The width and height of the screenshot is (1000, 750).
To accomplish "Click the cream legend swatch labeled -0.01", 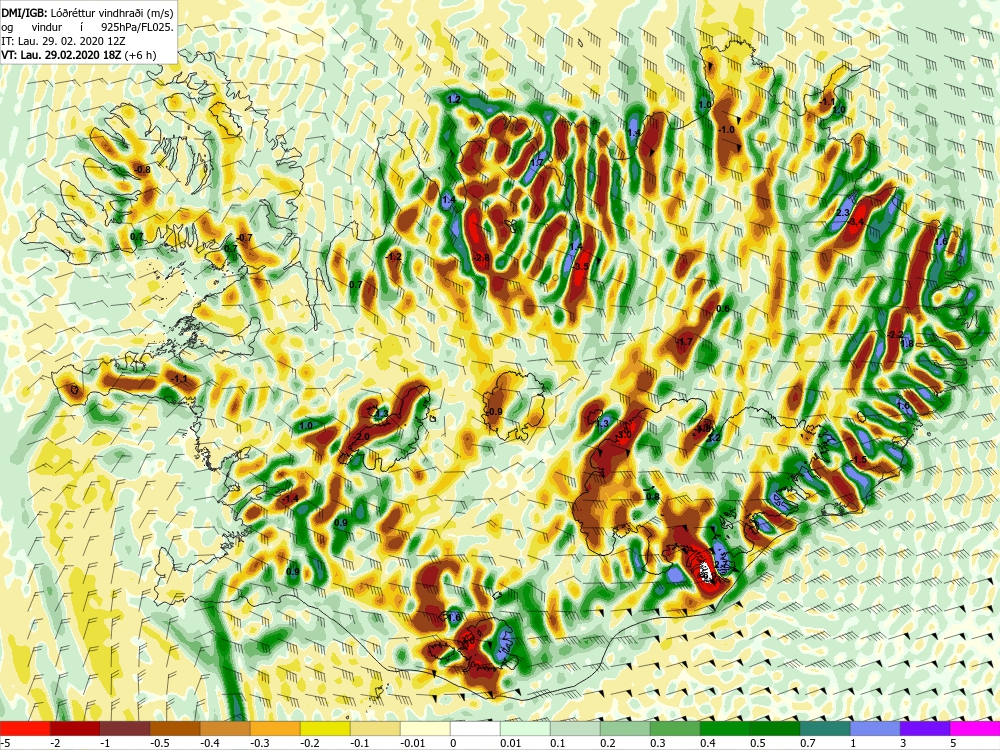I will [x=425, y=728].
